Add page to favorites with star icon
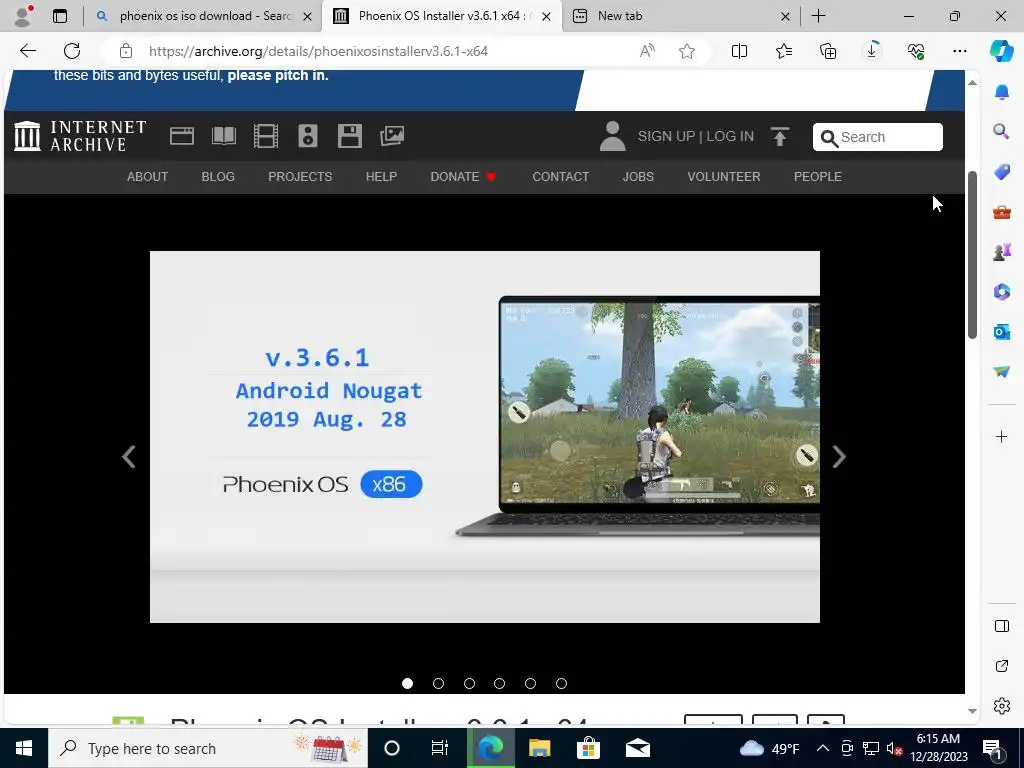Screen dimensions: 1024x768 (x=686, y=51)
